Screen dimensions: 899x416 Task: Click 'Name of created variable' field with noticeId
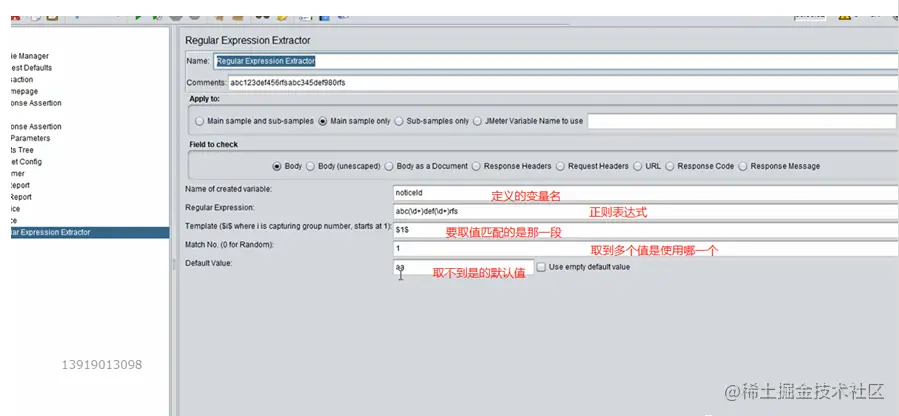pyautogui.click(x=646, y=193)
